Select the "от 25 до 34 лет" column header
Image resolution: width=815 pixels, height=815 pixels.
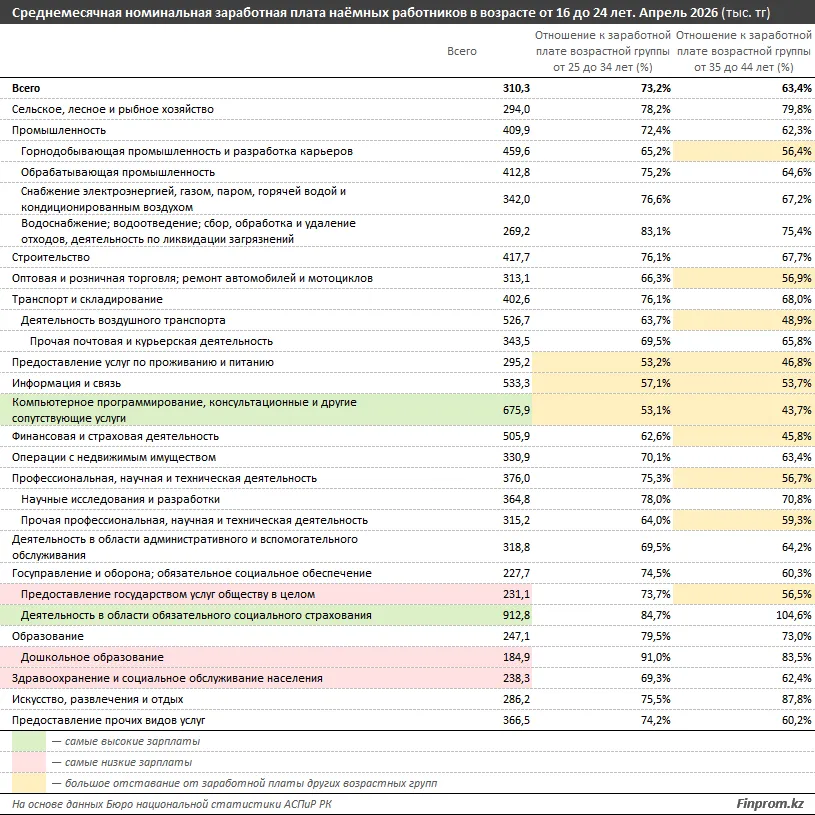pyautogui.click(x=602, y=51)
